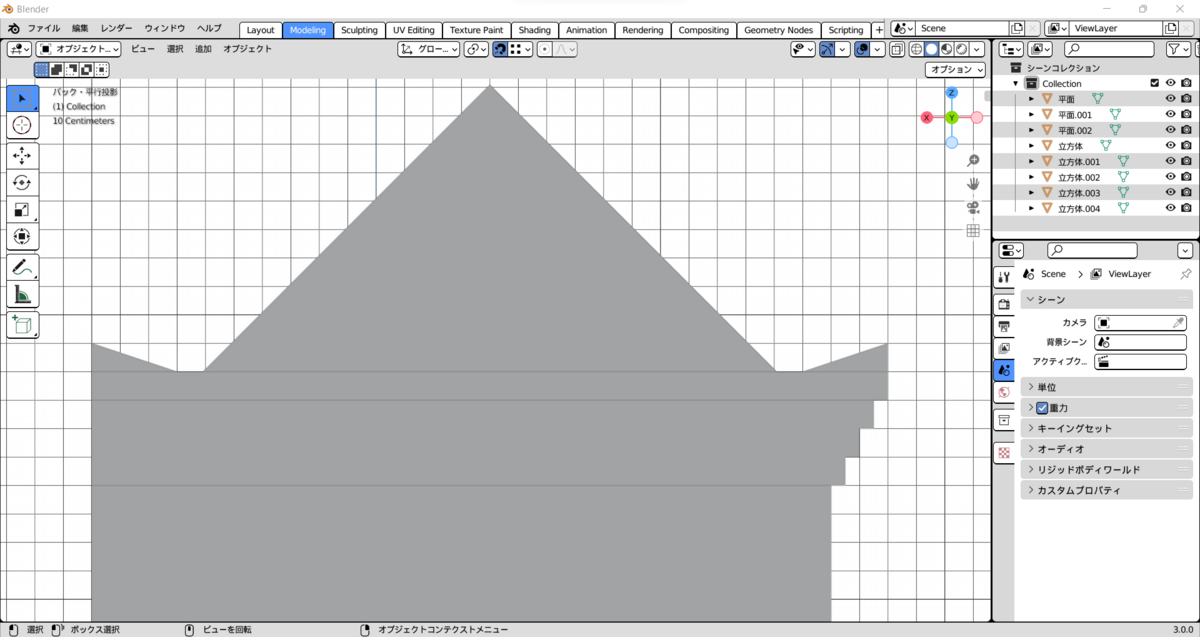This screenshot has width=1200, height=637.
Task: Pick the Scale tool
Action: click(23, 210)
